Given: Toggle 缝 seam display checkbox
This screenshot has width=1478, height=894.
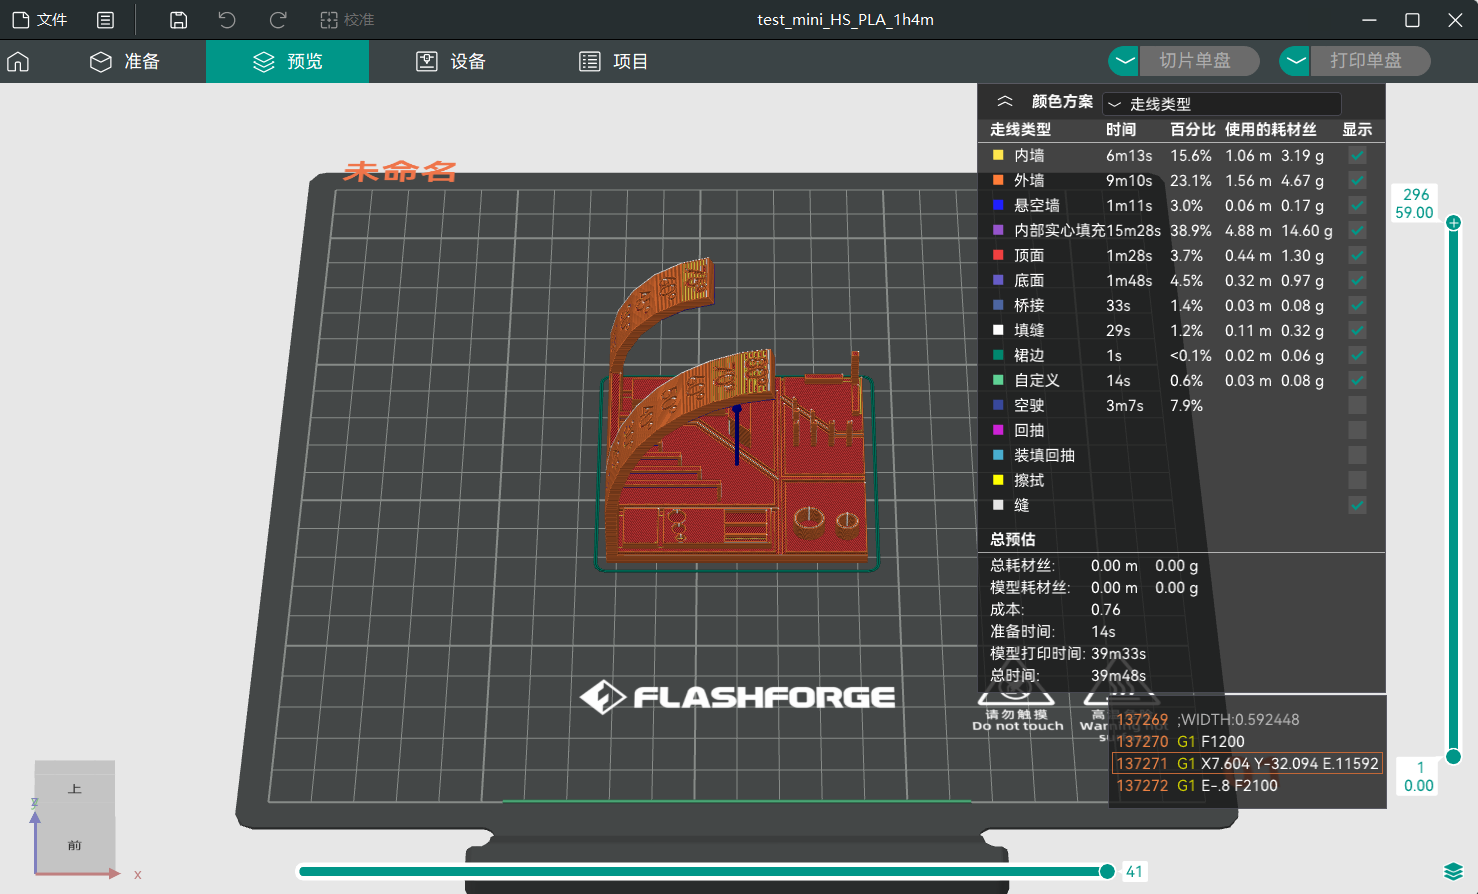Looking at the screenshot, I should (x=1357, y=505).
